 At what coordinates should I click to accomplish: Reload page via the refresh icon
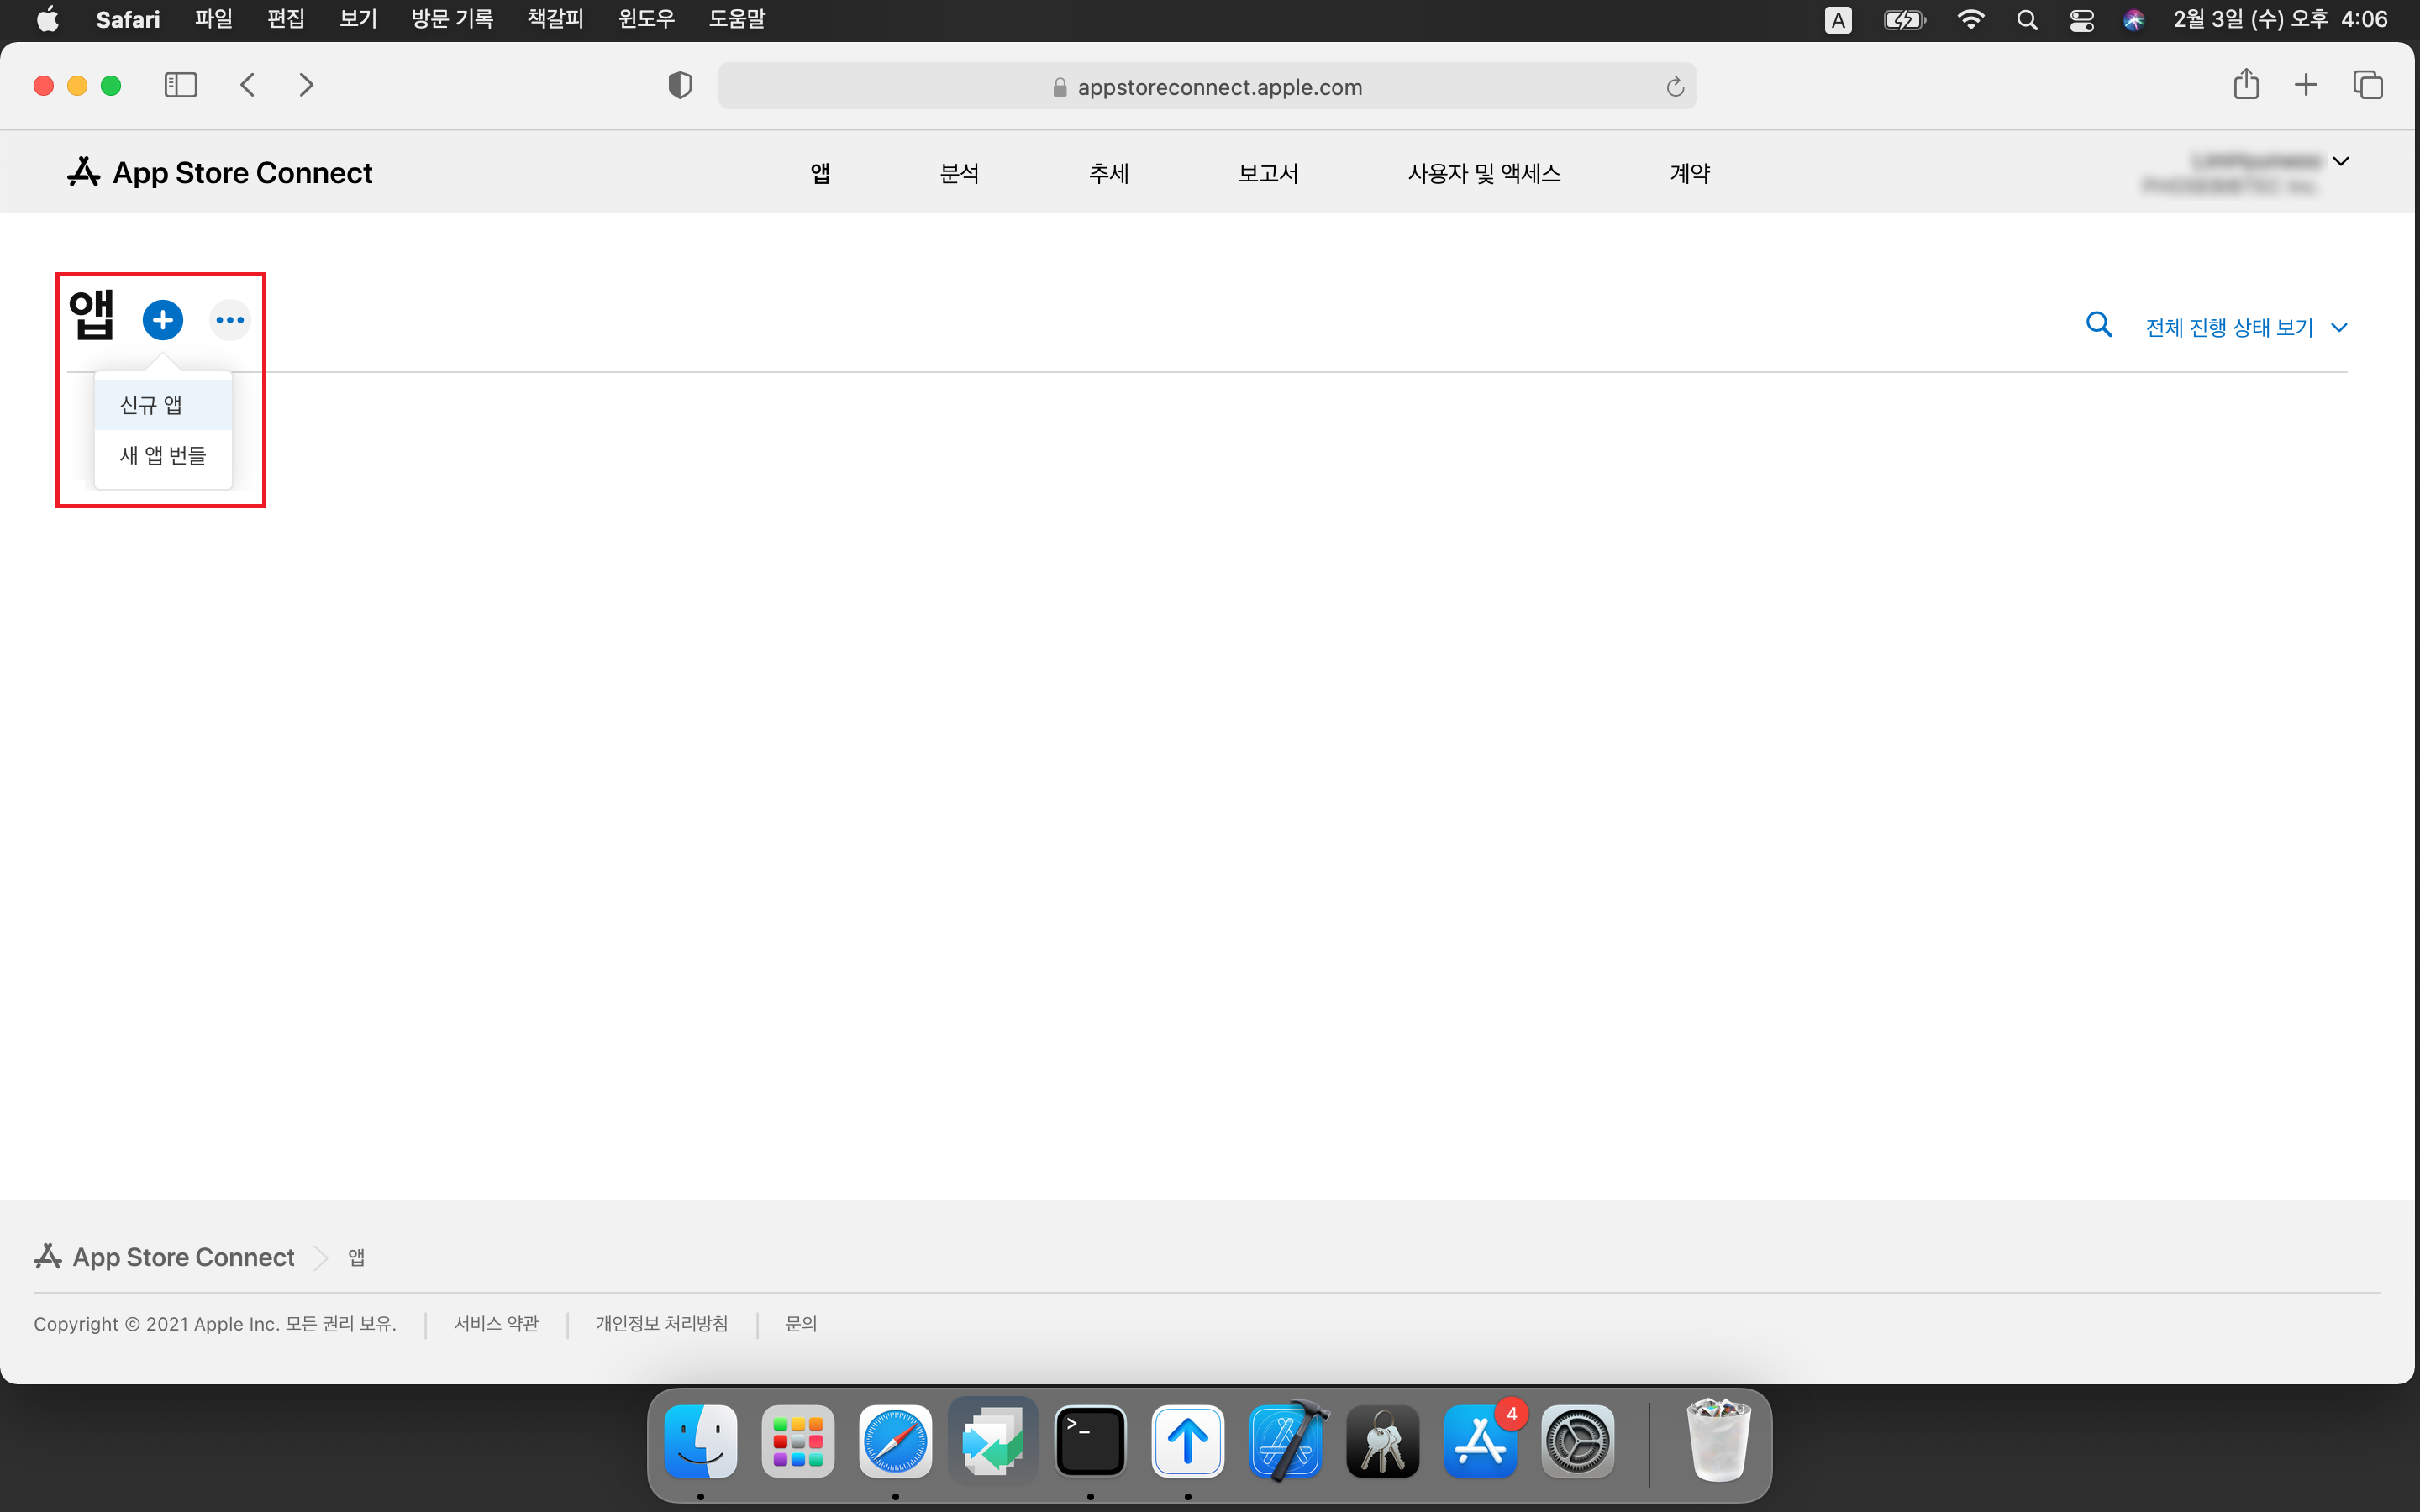pyautogui.click(x=1675, y=87)
